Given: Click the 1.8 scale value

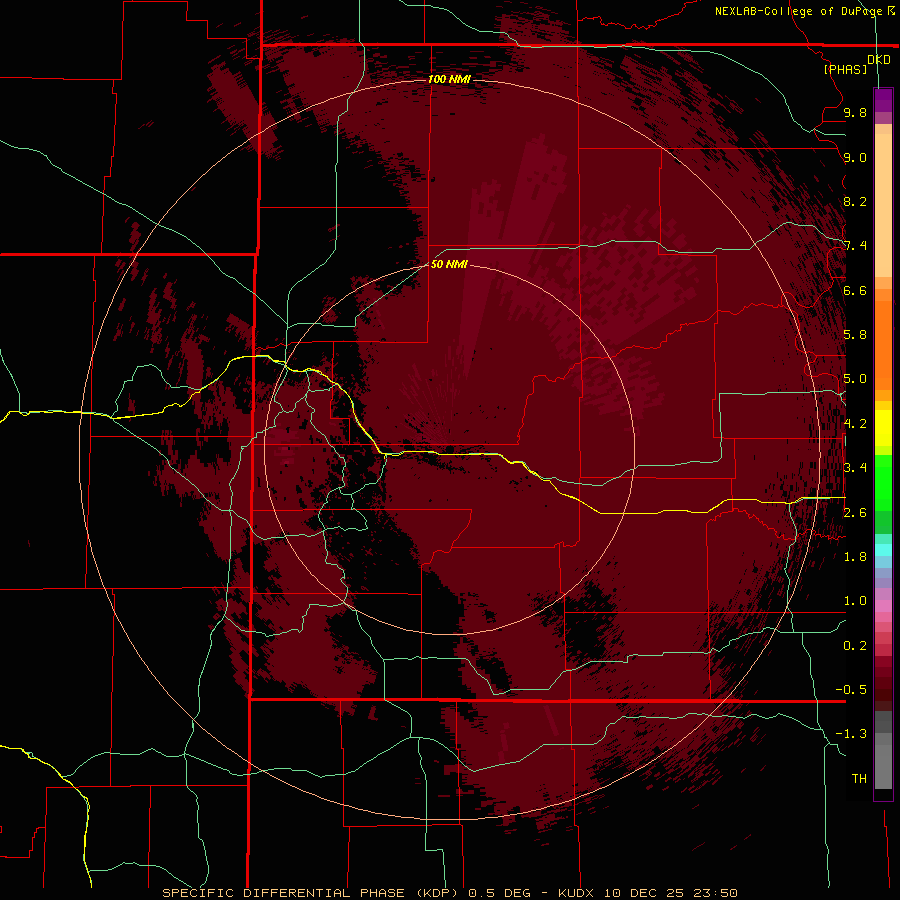Looking at the screenshot, I should (855, 557).
